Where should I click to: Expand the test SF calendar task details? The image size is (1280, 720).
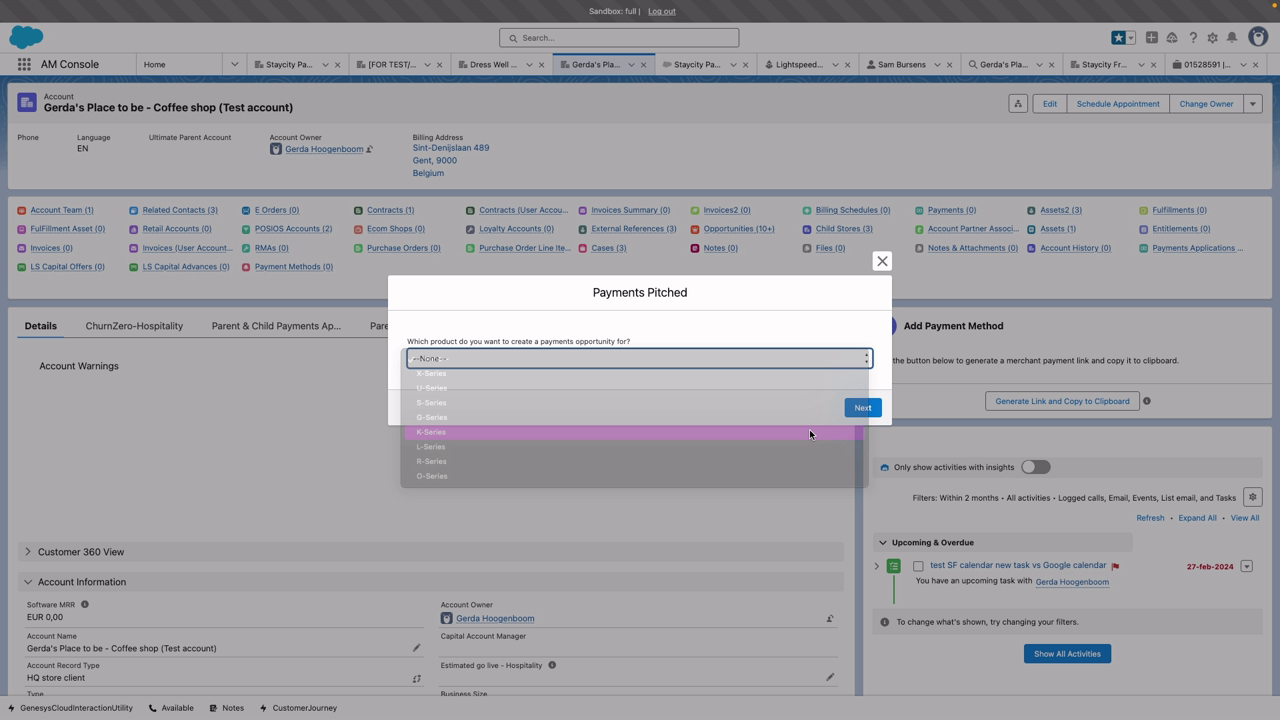pyautogui.click(x=877, y=566)
